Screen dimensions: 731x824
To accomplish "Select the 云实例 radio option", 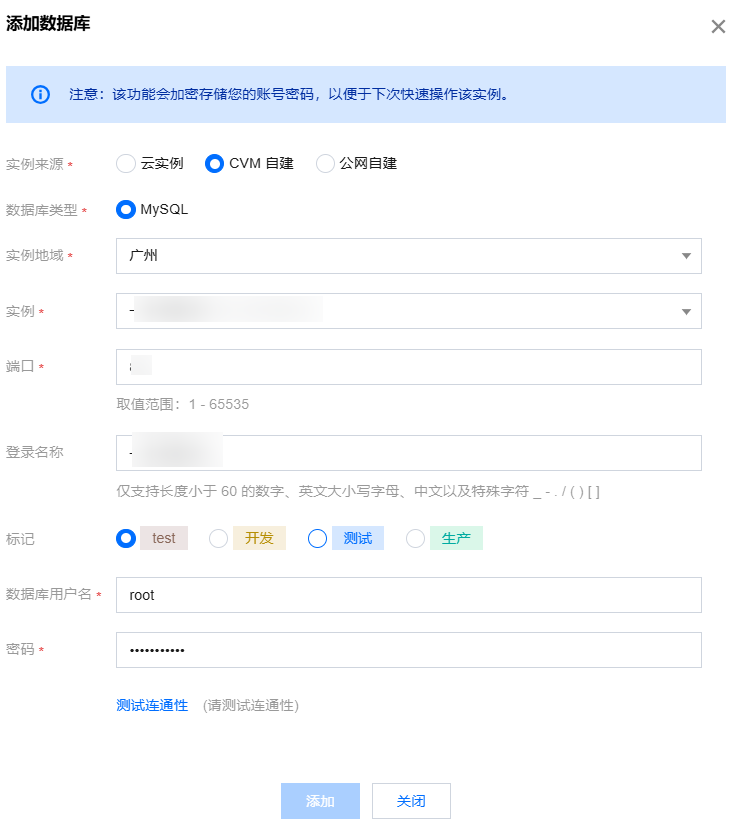I will click(x=126, y=163).
